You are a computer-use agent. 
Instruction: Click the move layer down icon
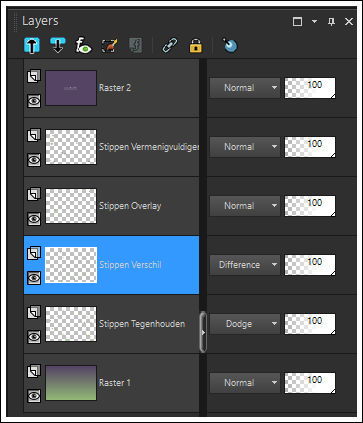click(58, 45)
